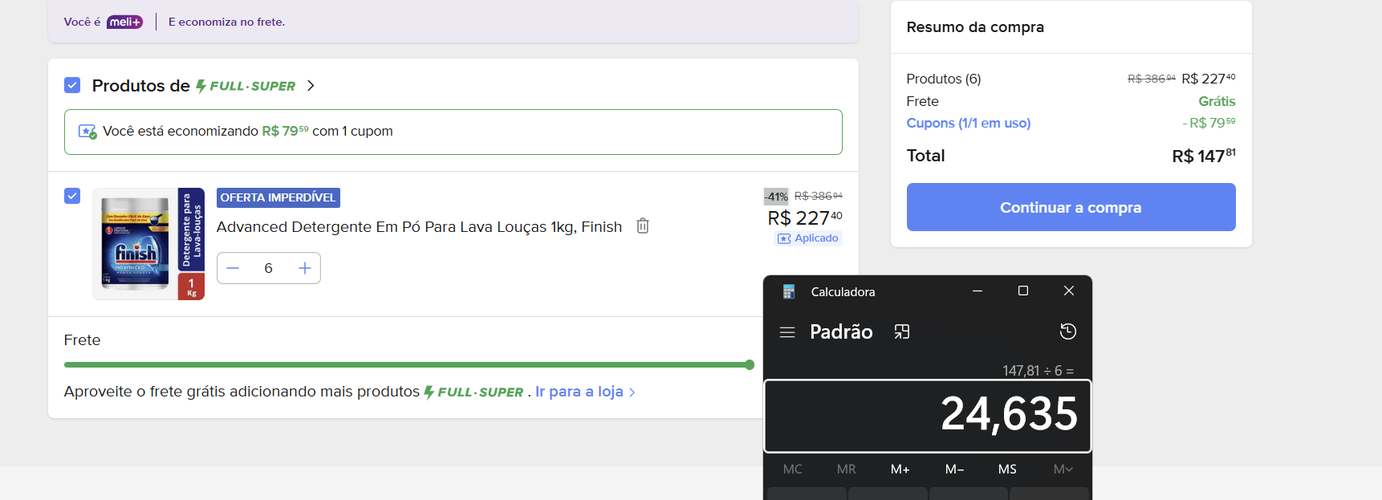Image resolution: width=1382 pixels, height=500 pixels.
Task: Click the R$ 227,40 item price
Action: point(805,217)
